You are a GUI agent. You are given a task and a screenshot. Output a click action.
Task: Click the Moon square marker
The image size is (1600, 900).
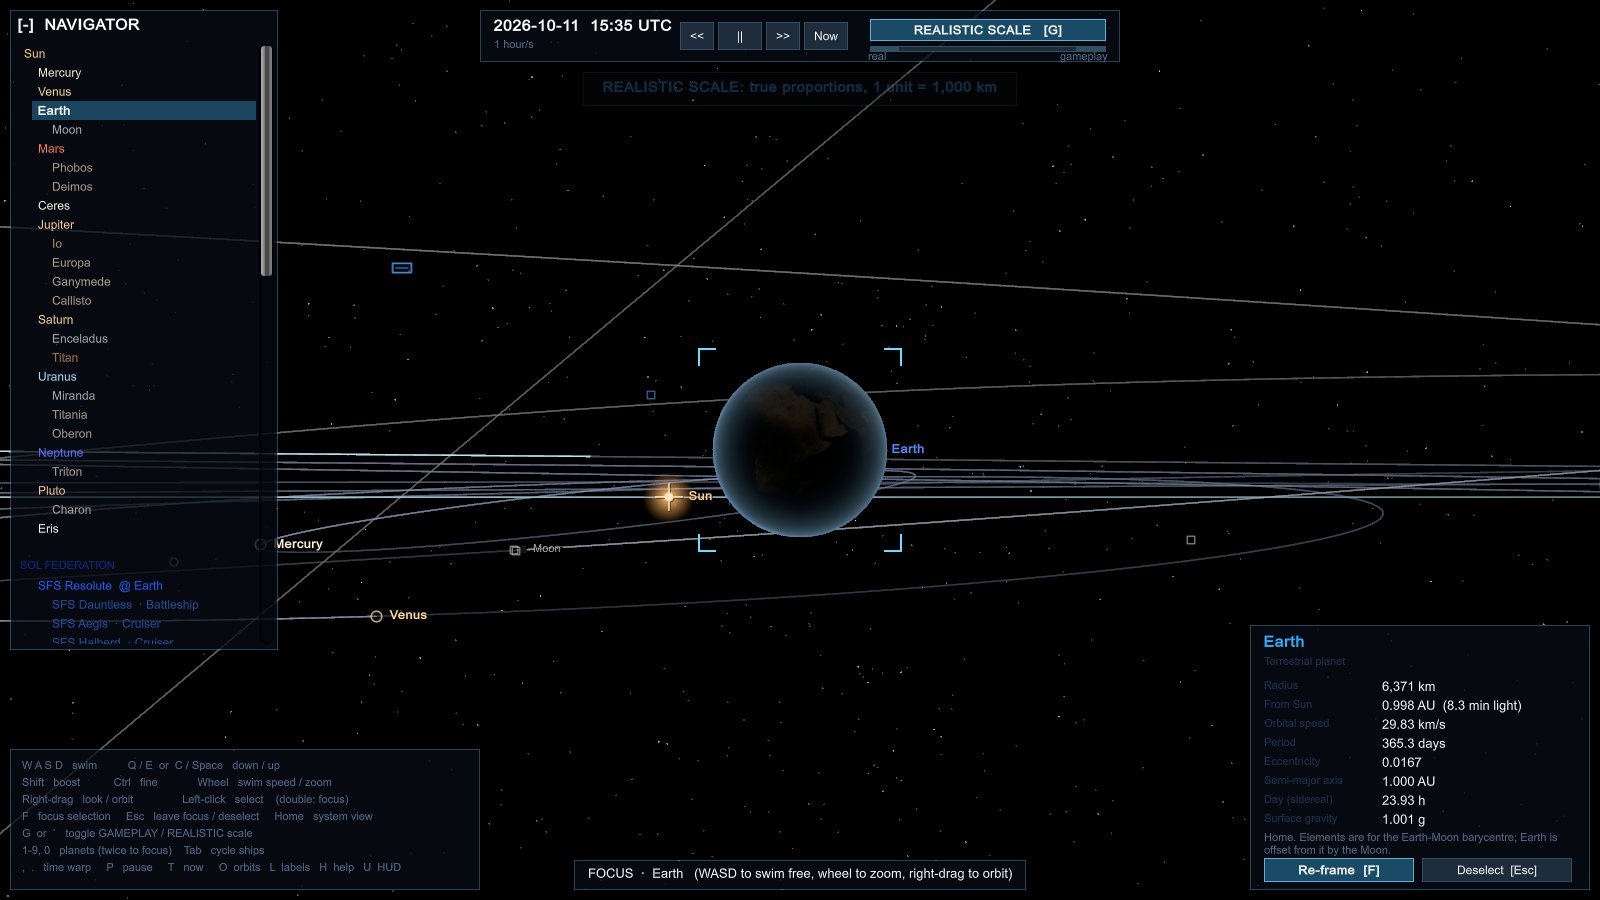[515, 551]
